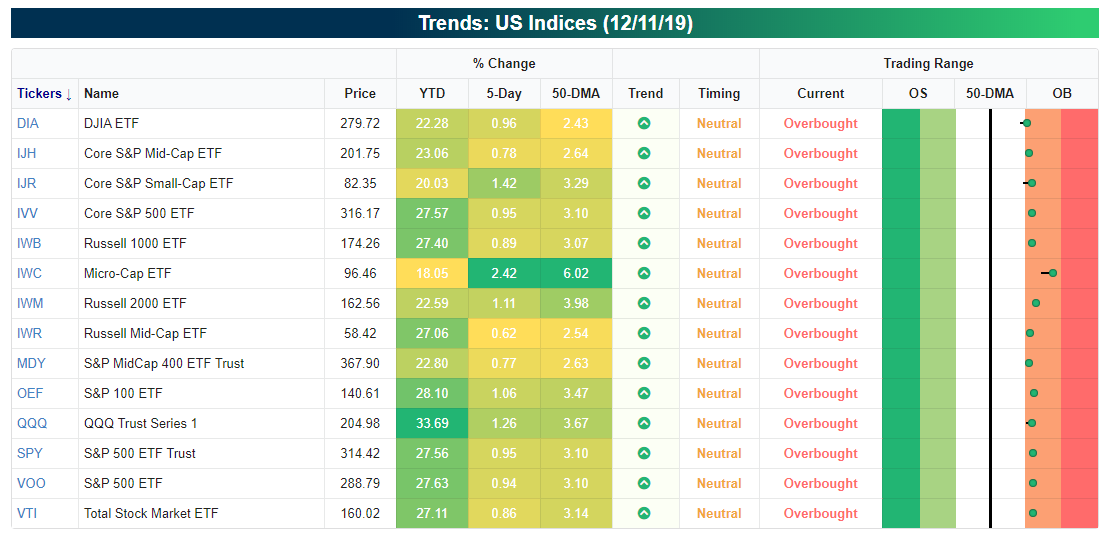1108x537 pixels.
Task: Click the SPY row trend arrow icon
Action: pos(645,454)
